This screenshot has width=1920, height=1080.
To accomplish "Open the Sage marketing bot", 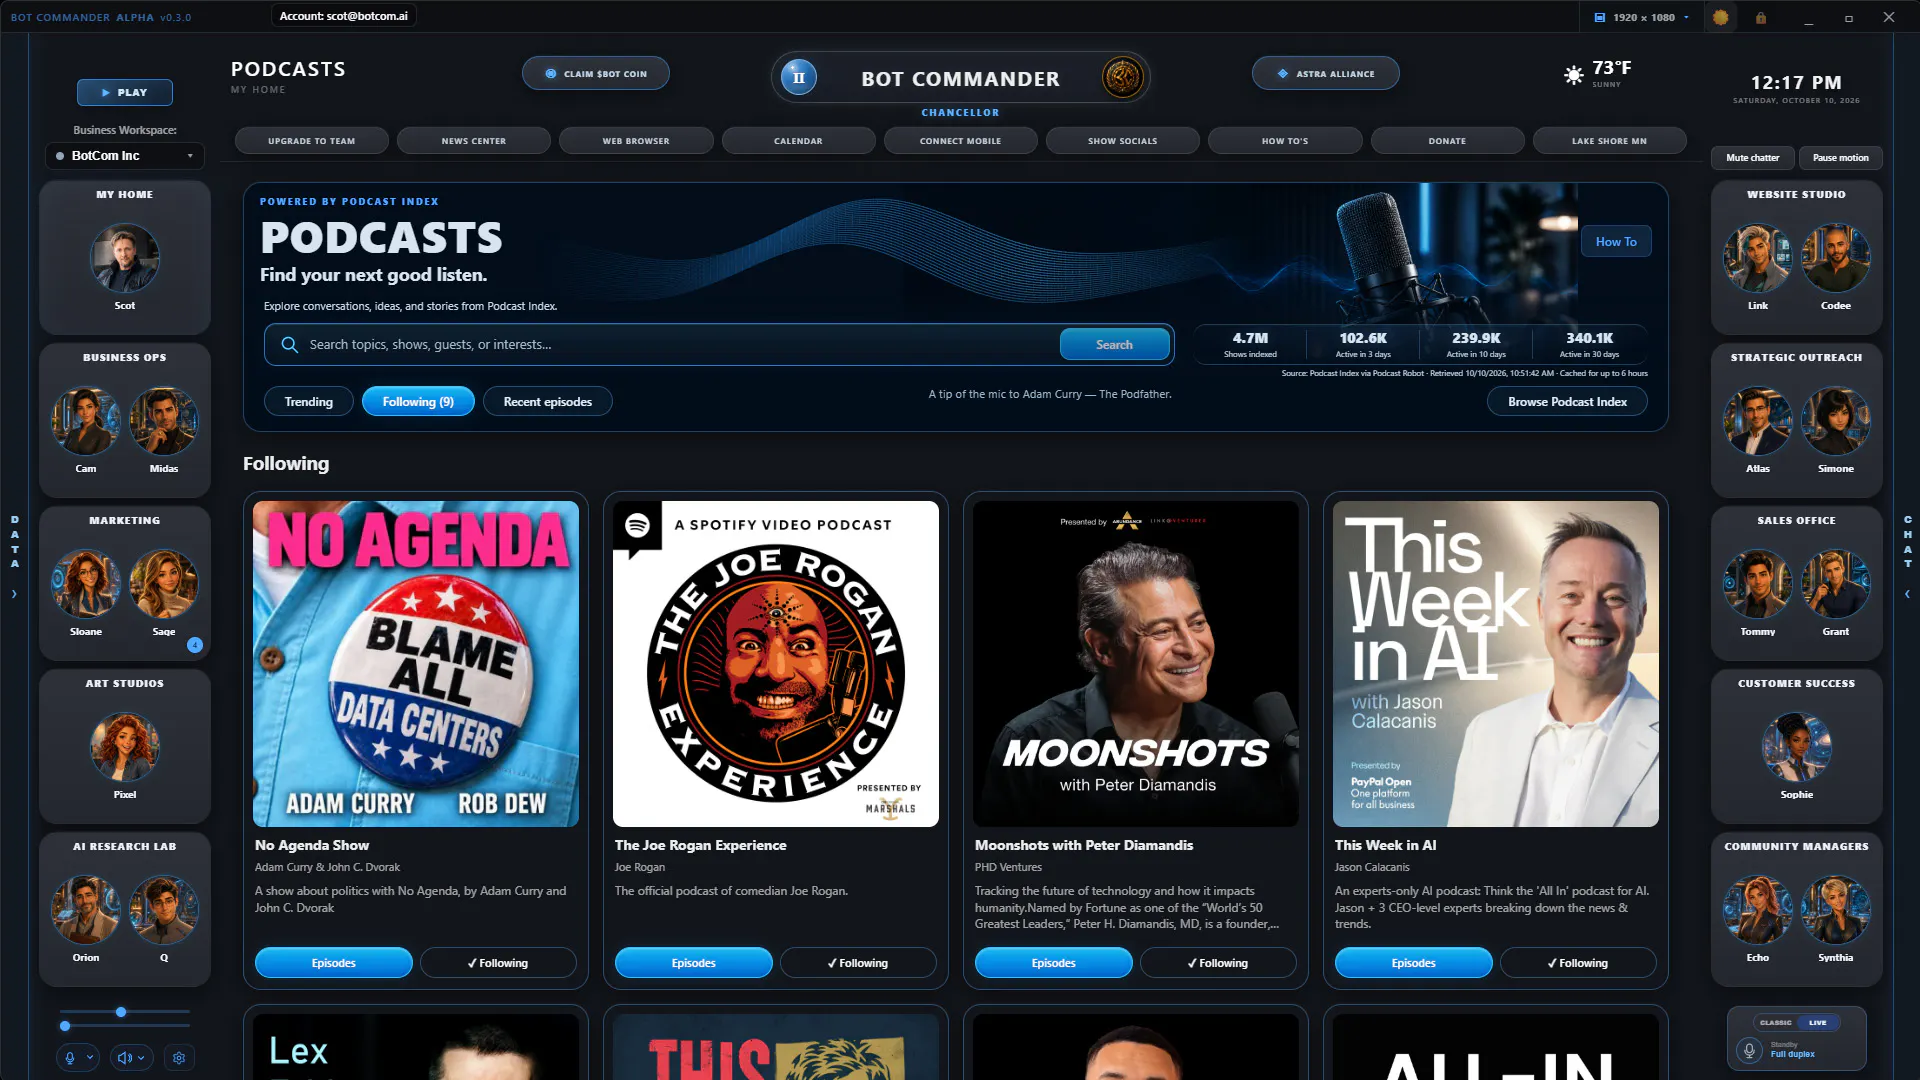I will tap(164, 584).
